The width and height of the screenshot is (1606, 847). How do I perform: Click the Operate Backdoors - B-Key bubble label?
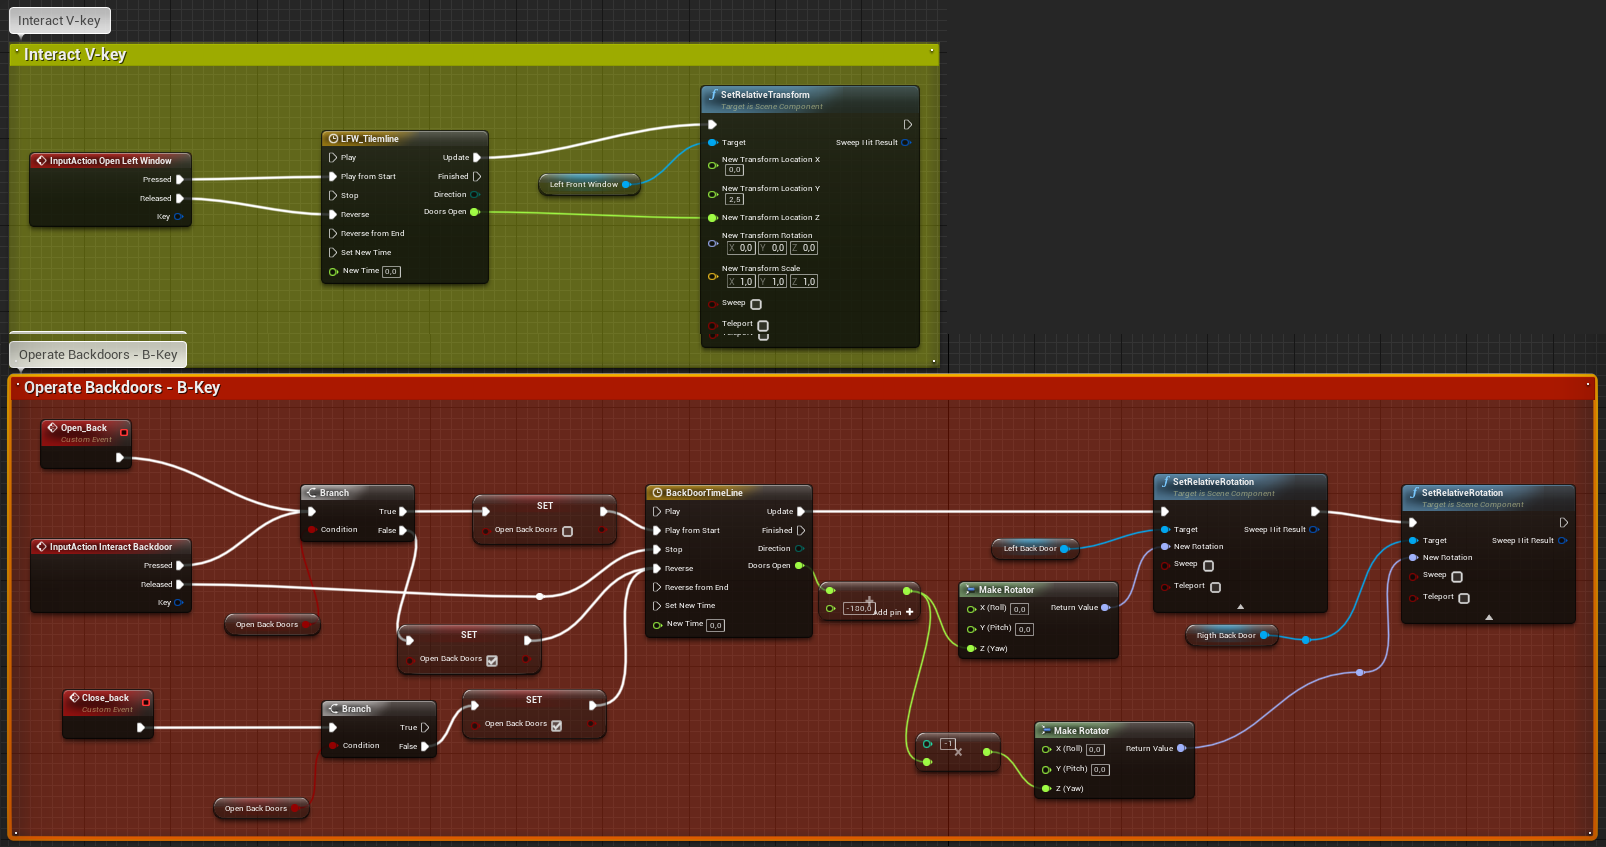(x=98, y=354)
